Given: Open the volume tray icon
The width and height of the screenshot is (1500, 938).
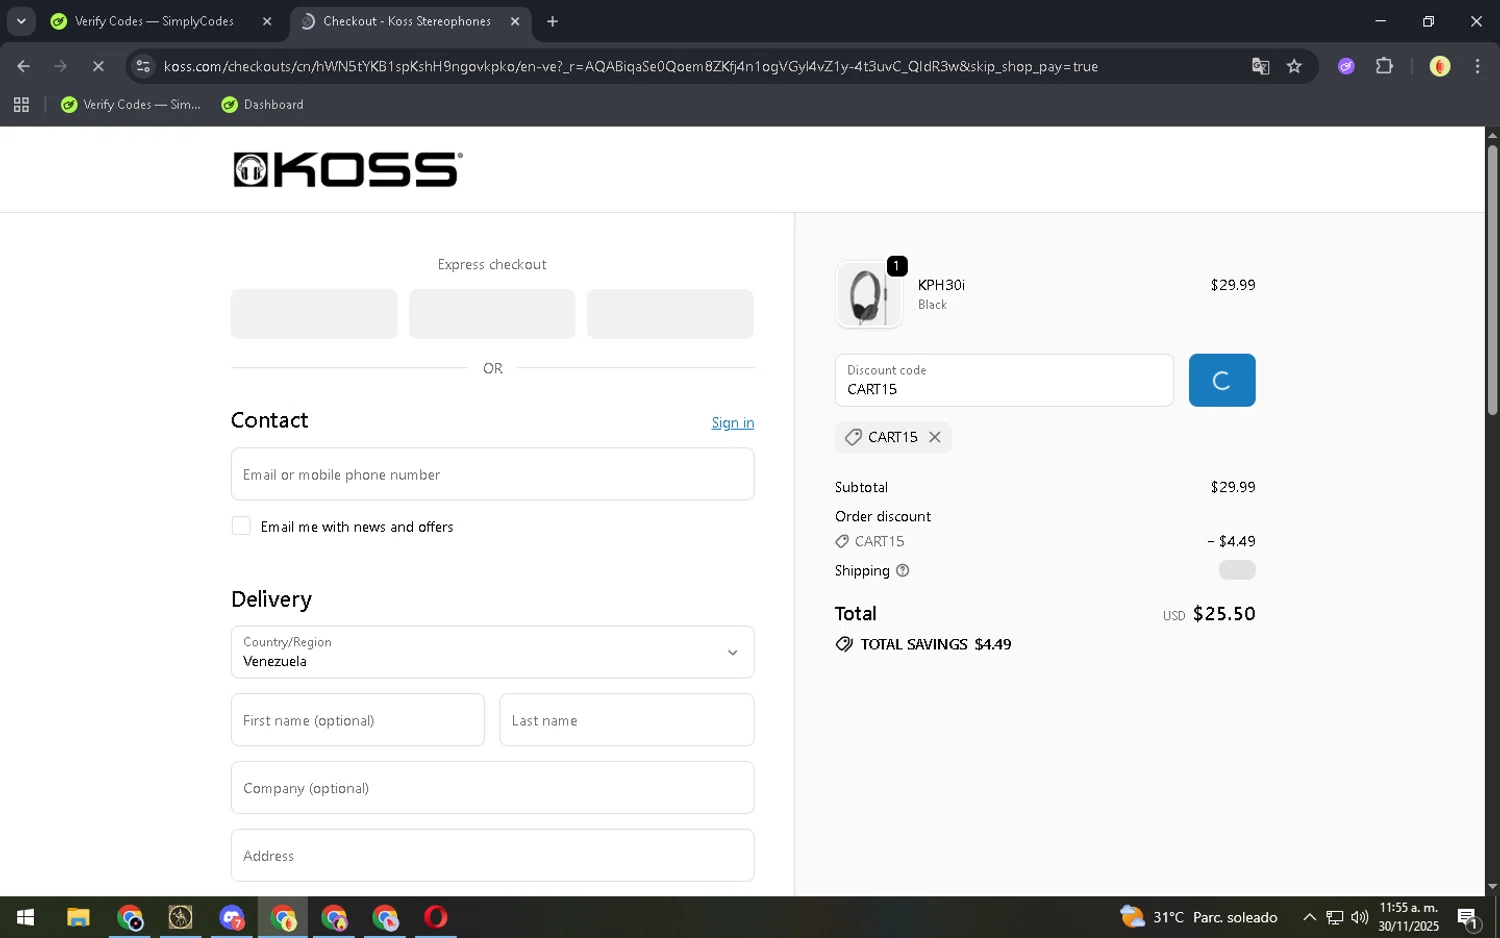Looking at the screenshot, I should click(x=1360, y=917).
